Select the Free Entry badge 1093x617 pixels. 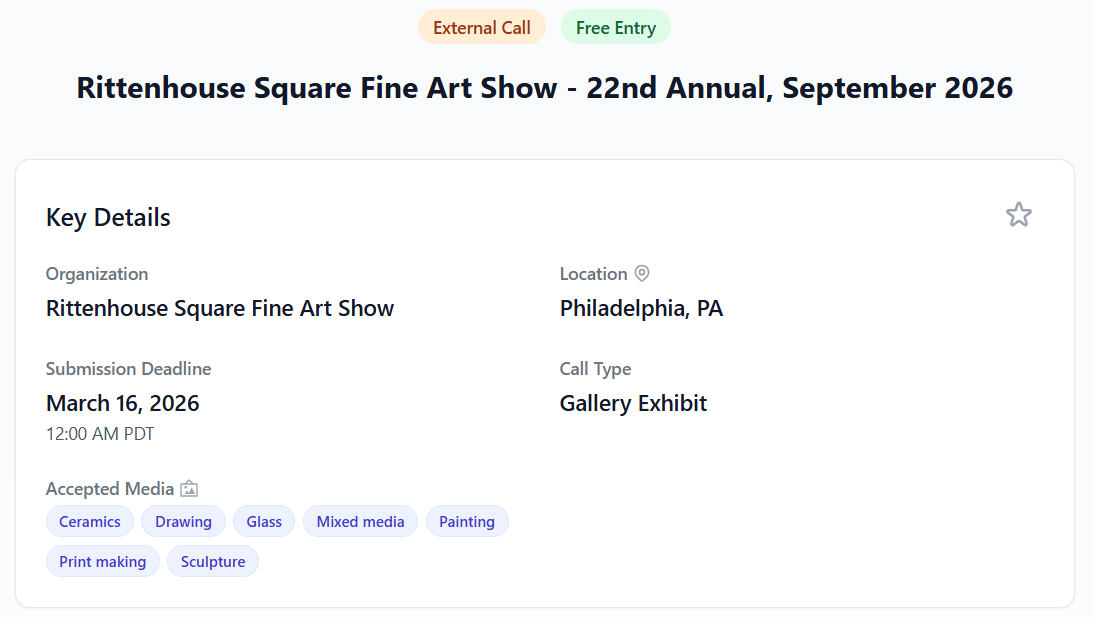coord(615,27)
